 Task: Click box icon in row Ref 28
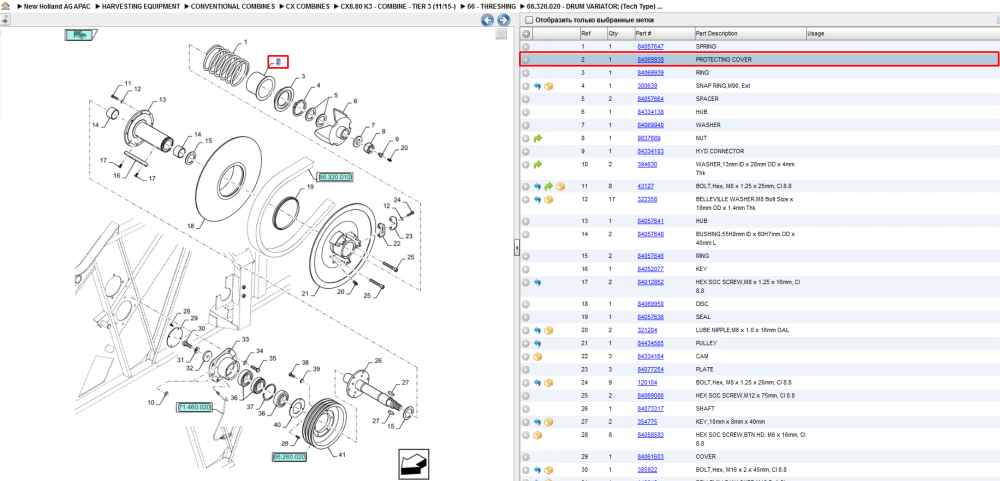point(538,435)
